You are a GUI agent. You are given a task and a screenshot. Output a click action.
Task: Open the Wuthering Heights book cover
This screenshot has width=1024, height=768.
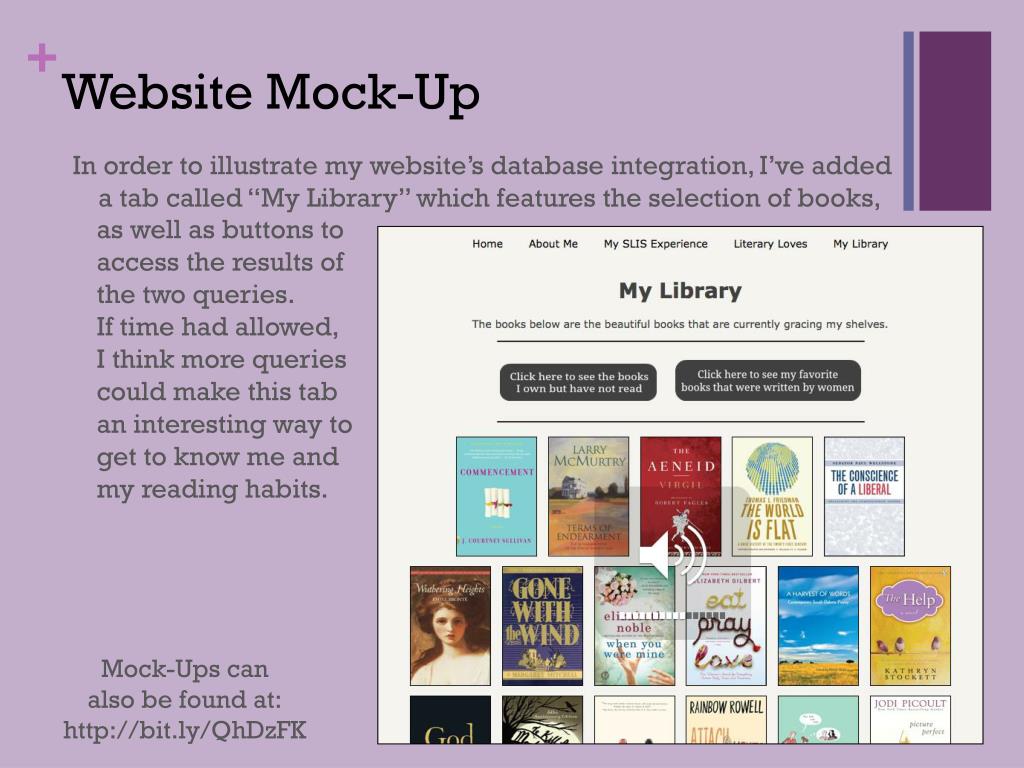[x=450, y=626]
